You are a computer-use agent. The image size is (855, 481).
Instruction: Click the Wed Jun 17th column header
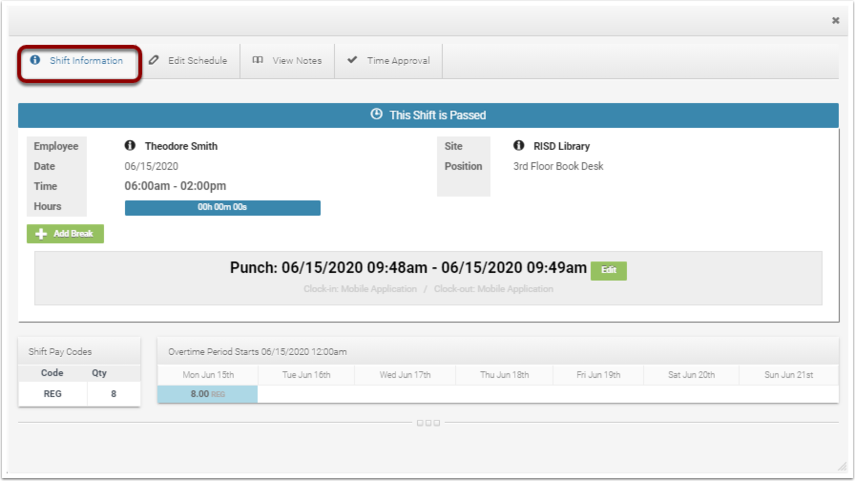(x=405, y=375)
